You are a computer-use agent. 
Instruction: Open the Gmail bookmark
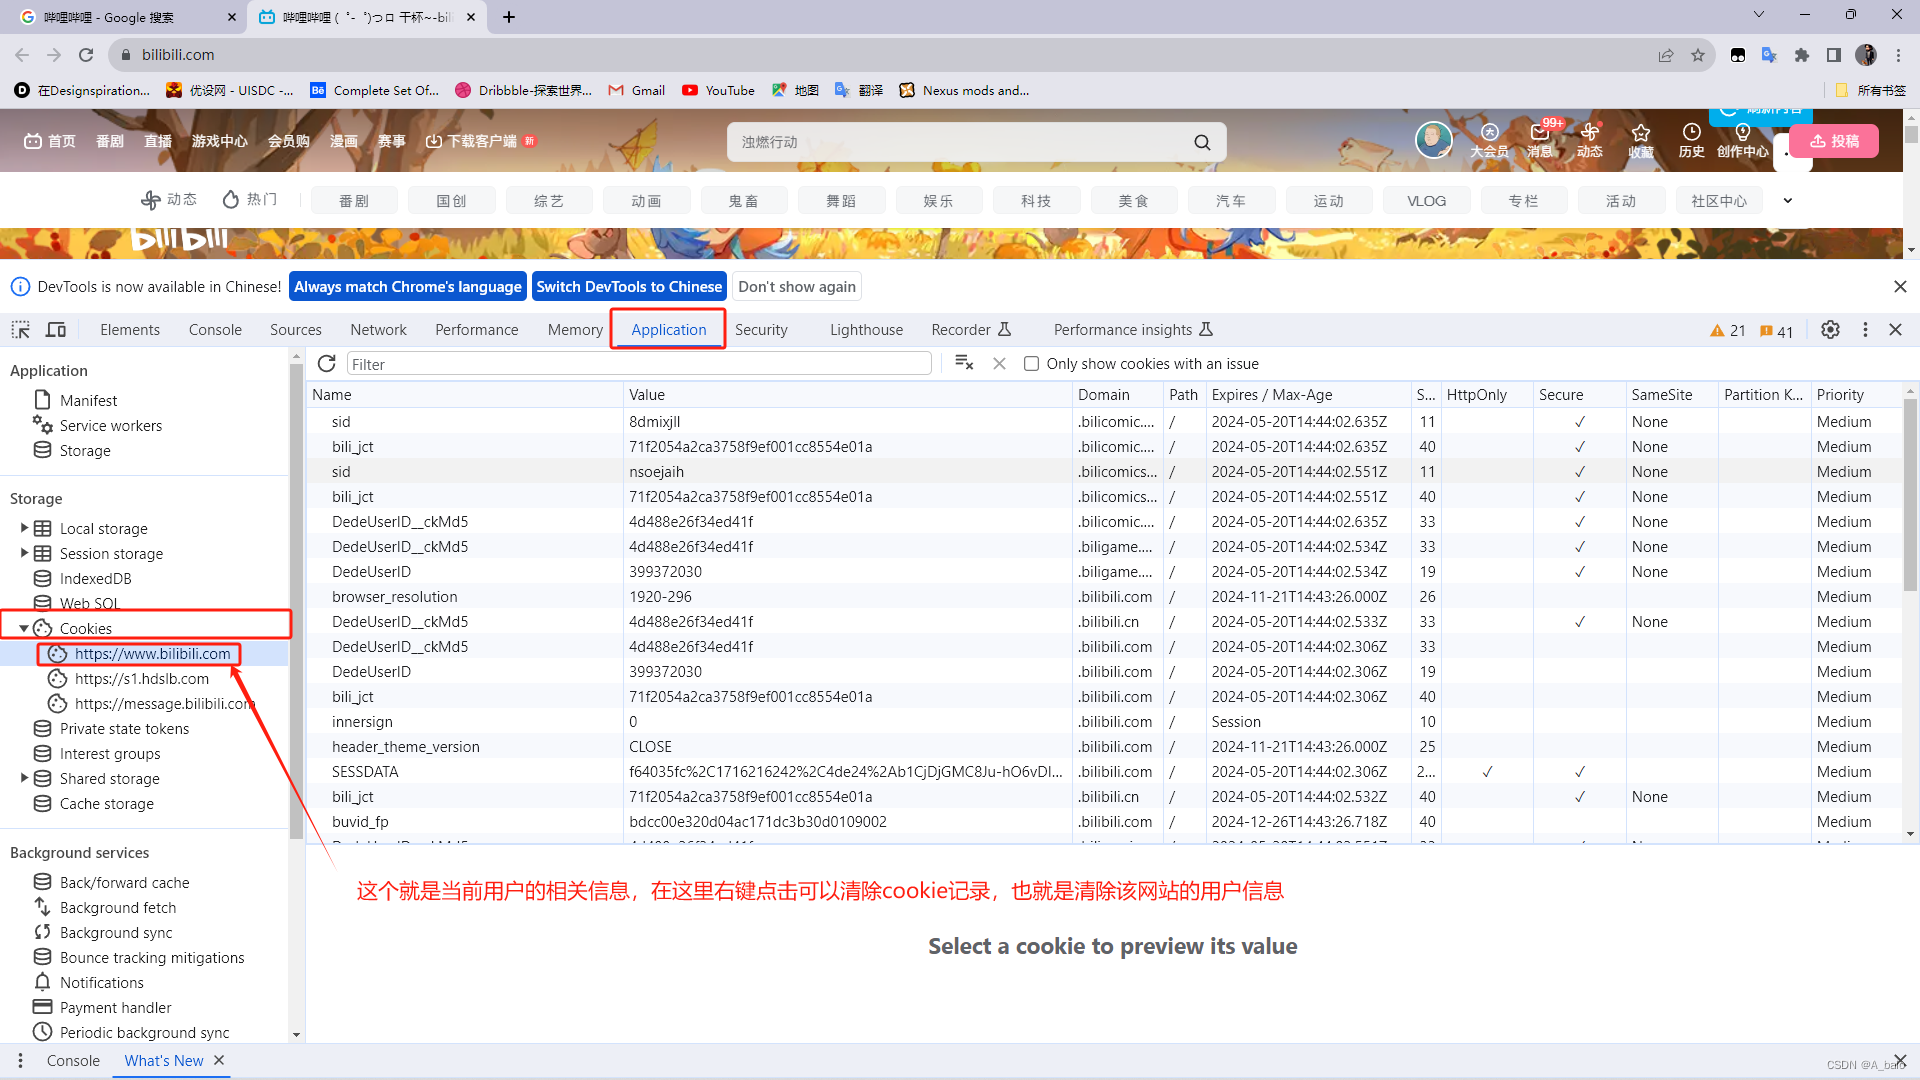click(637, 90)
